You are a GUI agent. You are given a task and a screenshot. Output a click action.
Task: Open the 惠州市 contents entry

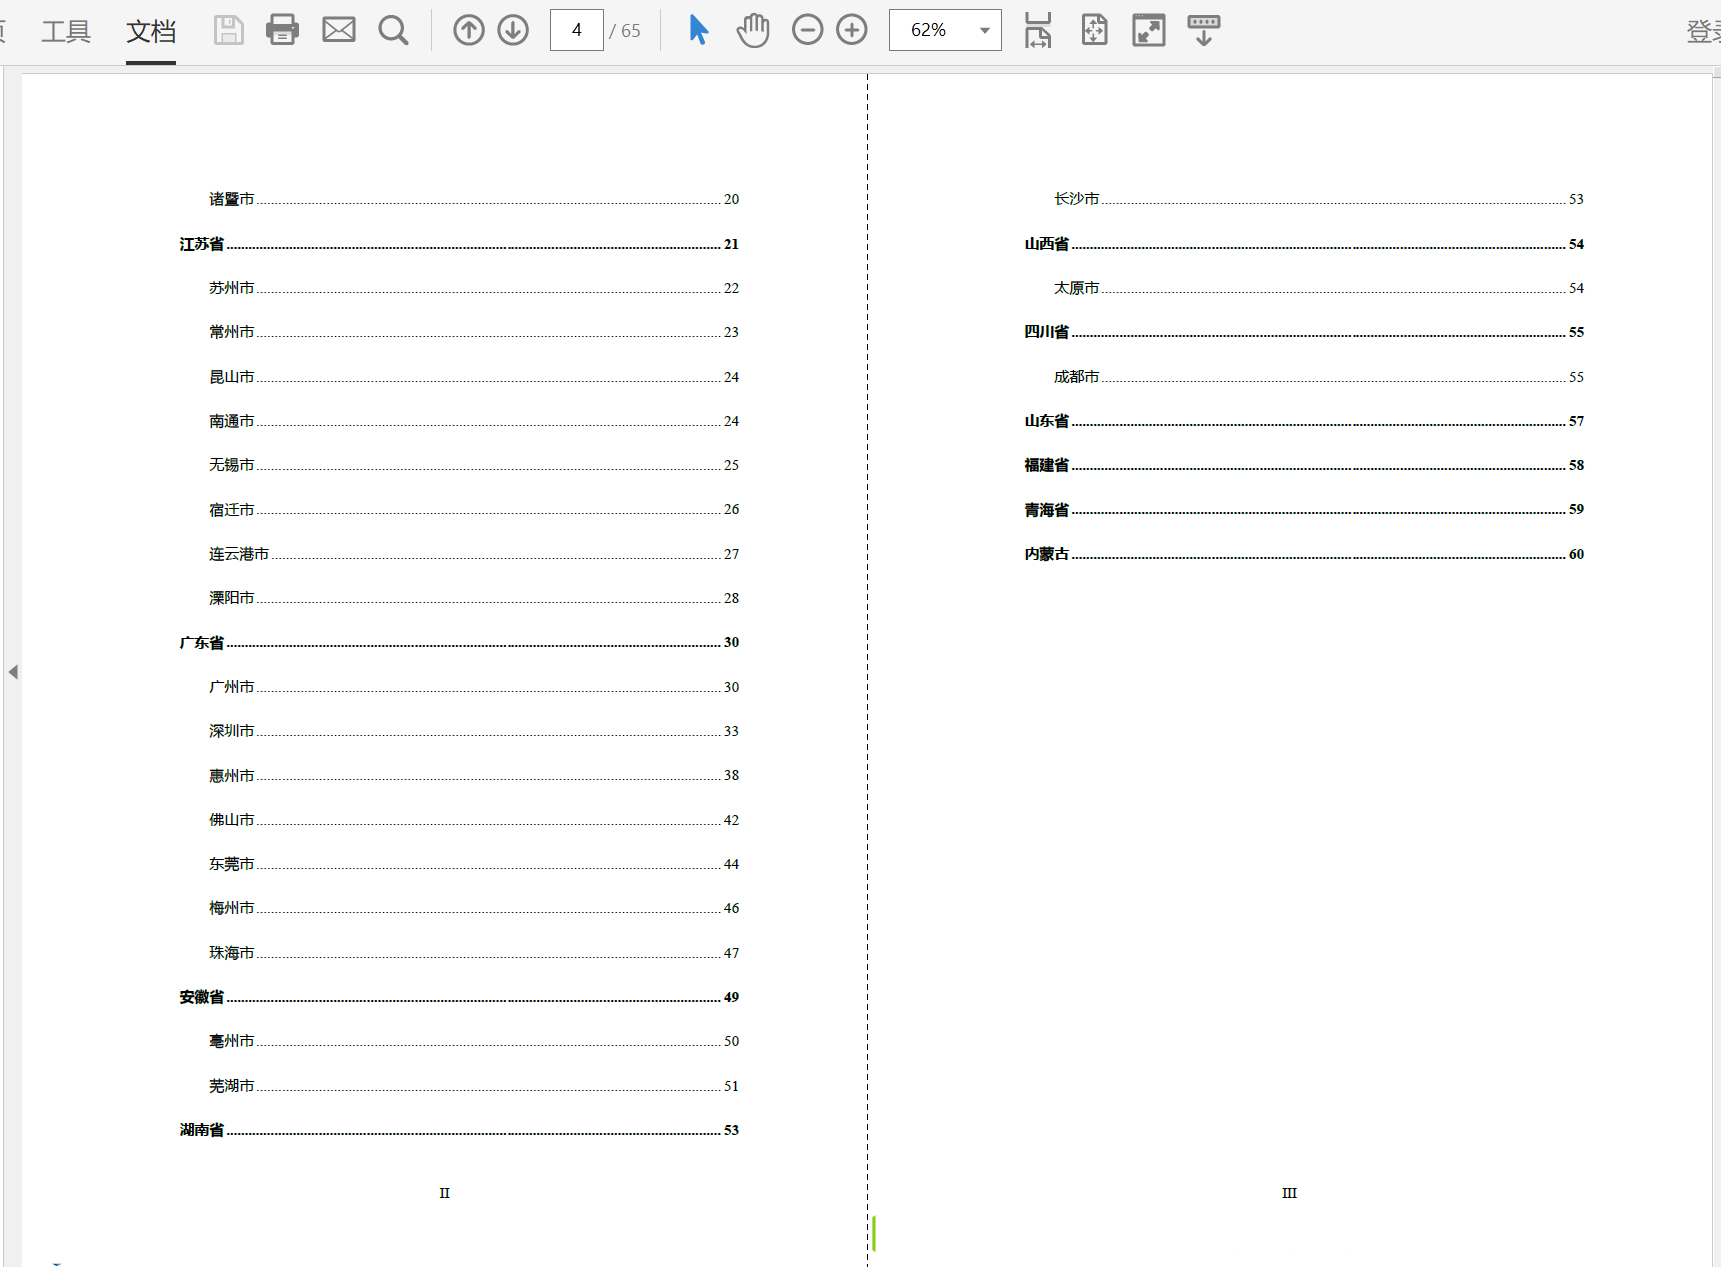(x=474, y=775)
